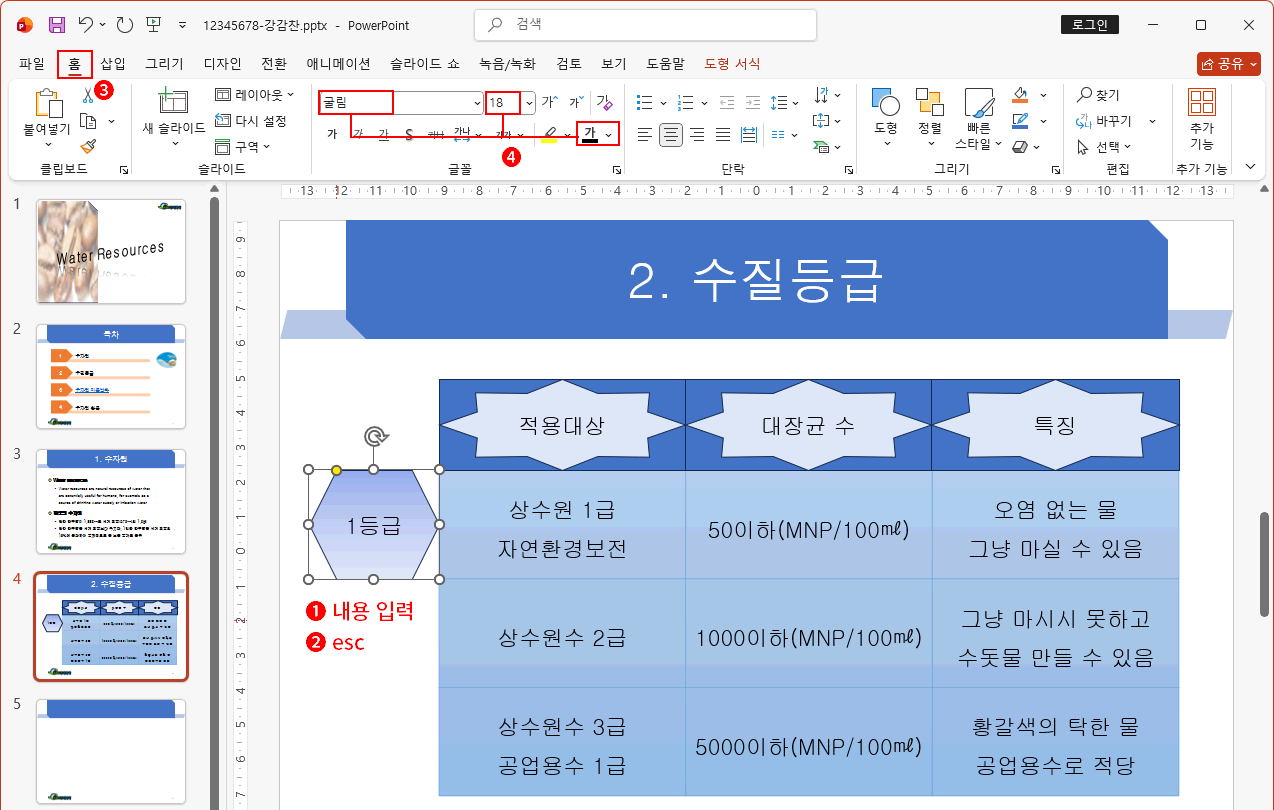Open the 빠른 스타일 quick styles gallery
This screenshot has width=1274, height=810.
[x=978, y=120]
